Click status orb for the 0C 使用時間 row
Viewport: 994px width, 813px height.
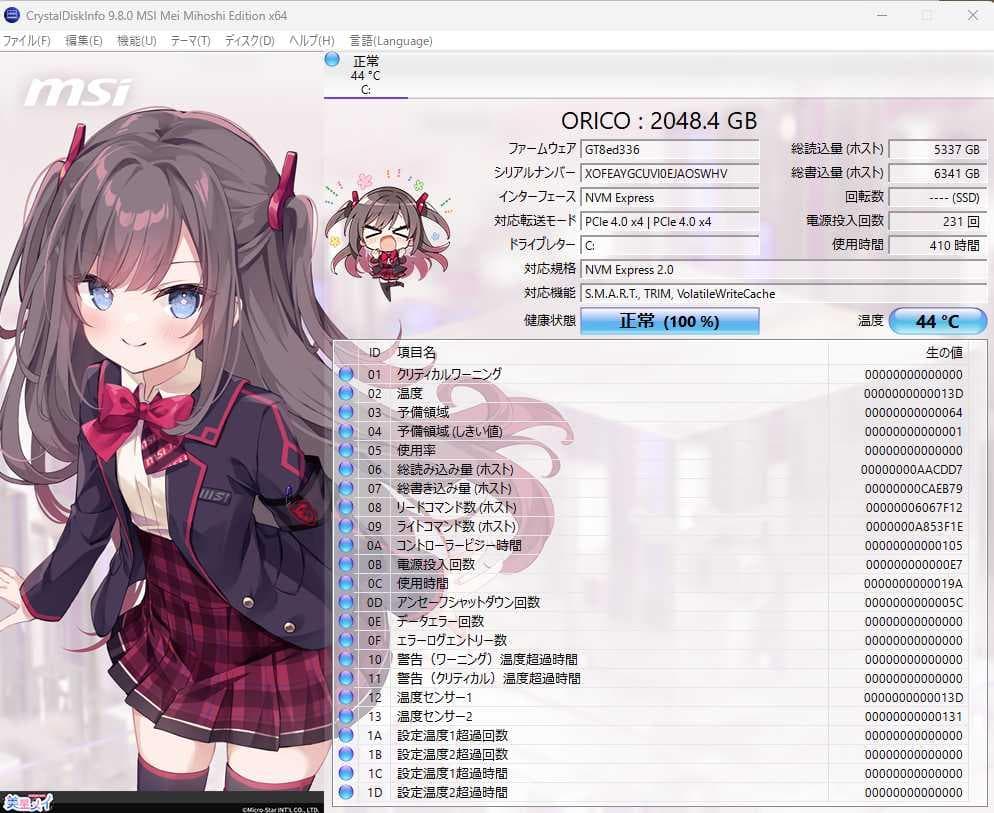346,583
